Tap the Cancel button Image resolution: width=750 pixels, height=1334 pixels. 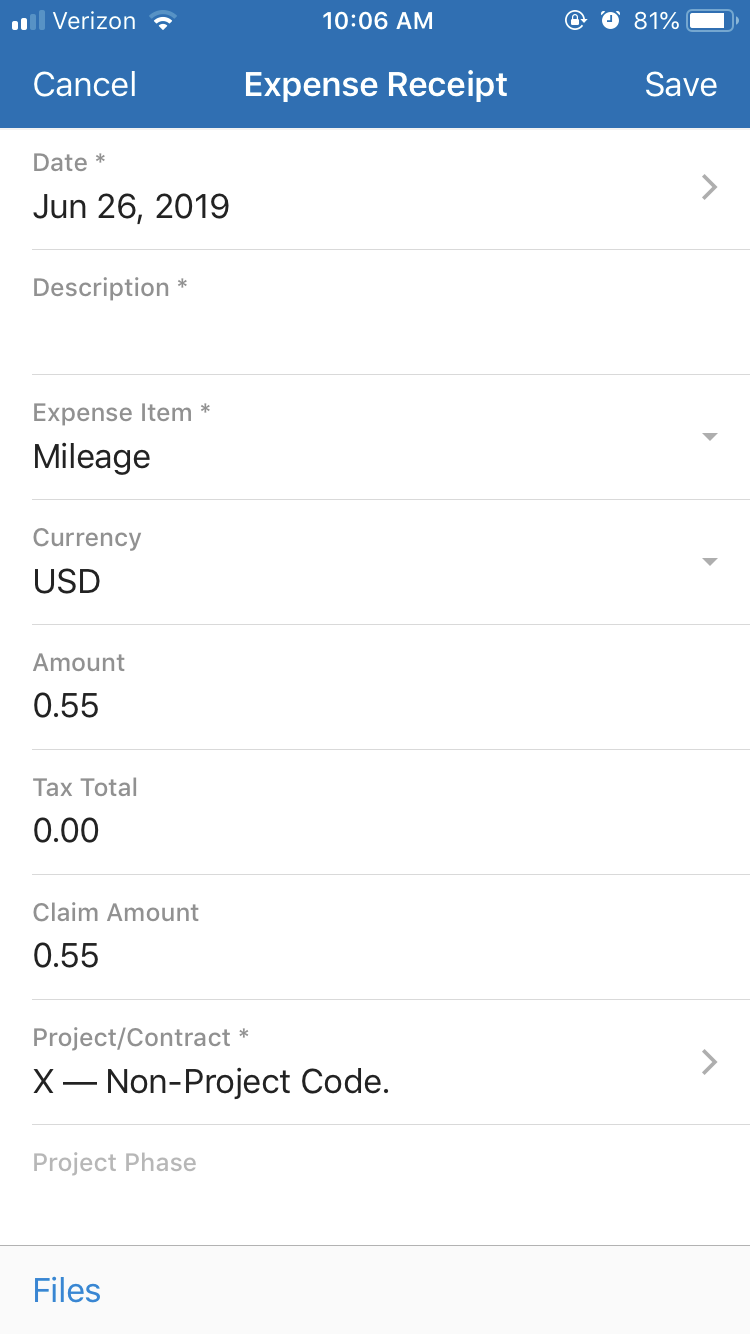coord(85,85)
